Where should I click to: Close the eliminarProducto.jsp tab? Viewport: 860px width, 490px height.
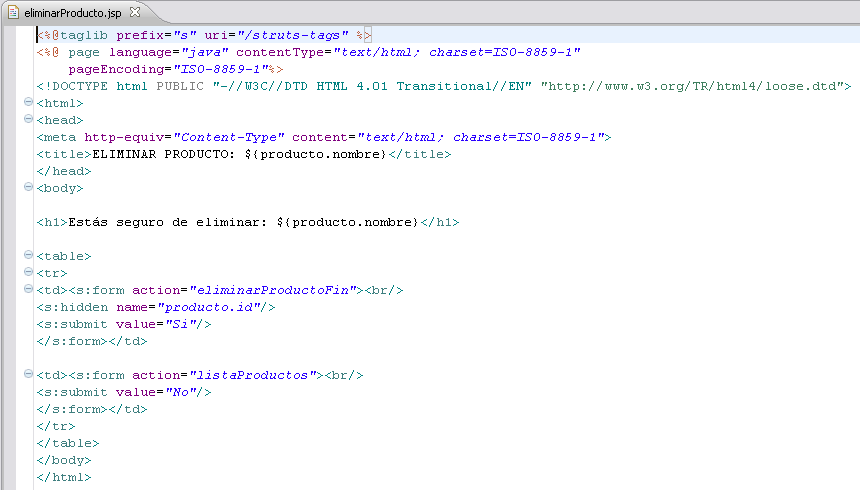[x=135, y=12]
